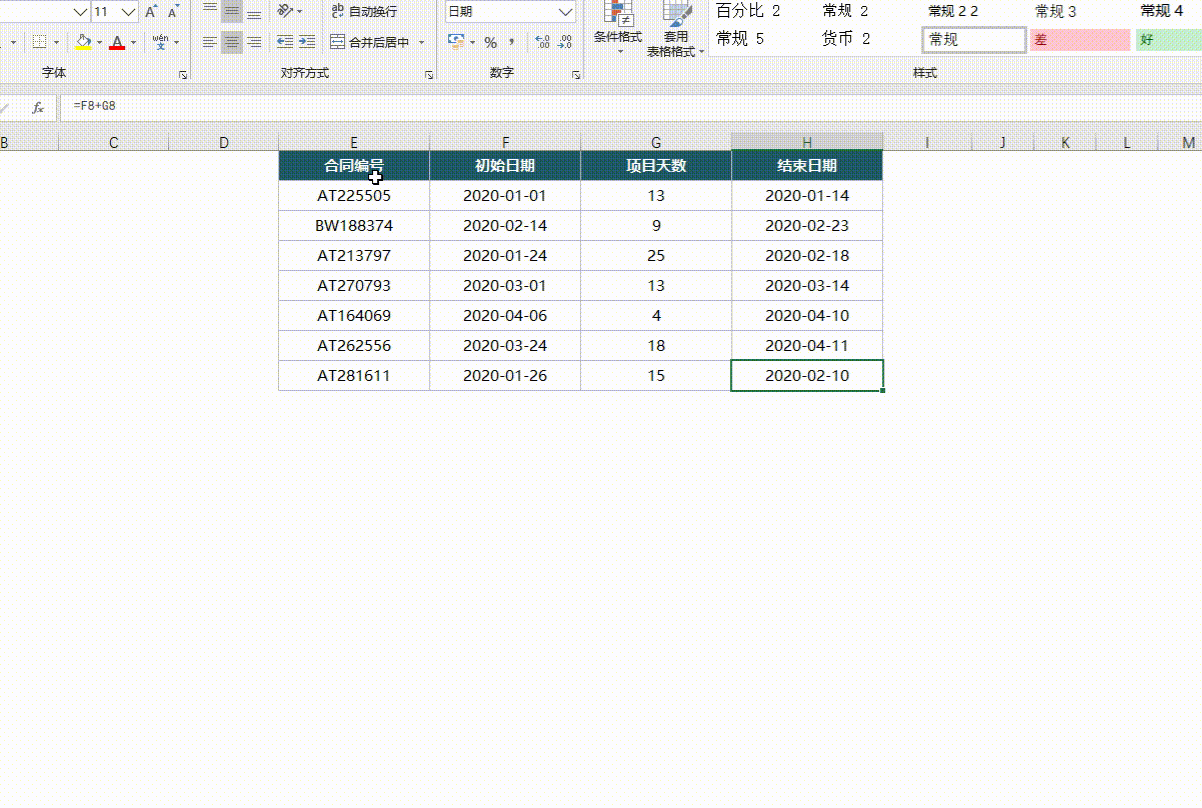Click the Comma Style icon
The width and height of the screenshot is (1202, 808).
point(512,42)
